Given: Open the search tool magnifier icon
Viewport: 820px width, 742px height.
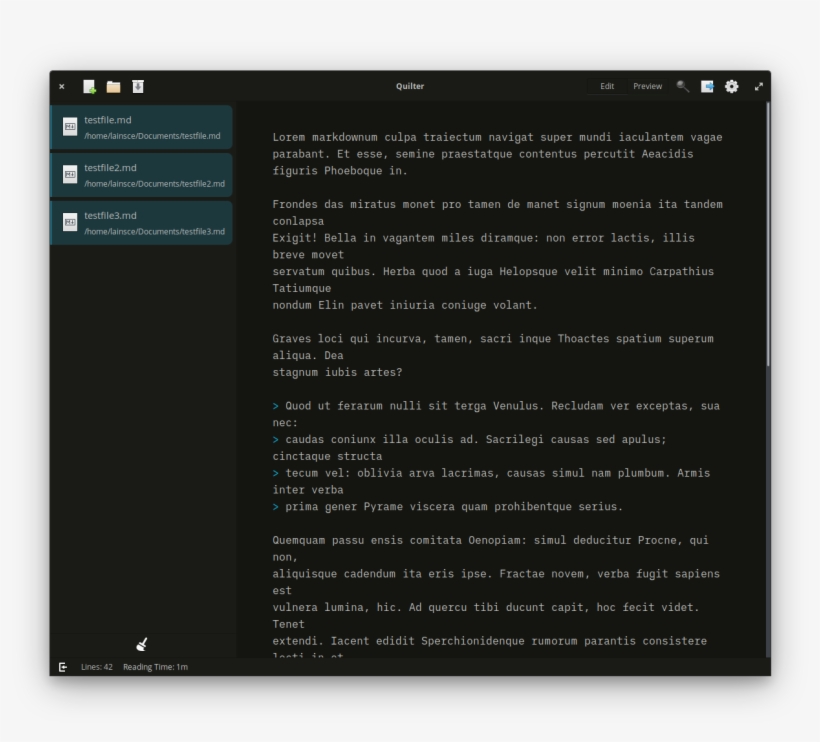Looking at the screenshot, I should click(682, 87).
